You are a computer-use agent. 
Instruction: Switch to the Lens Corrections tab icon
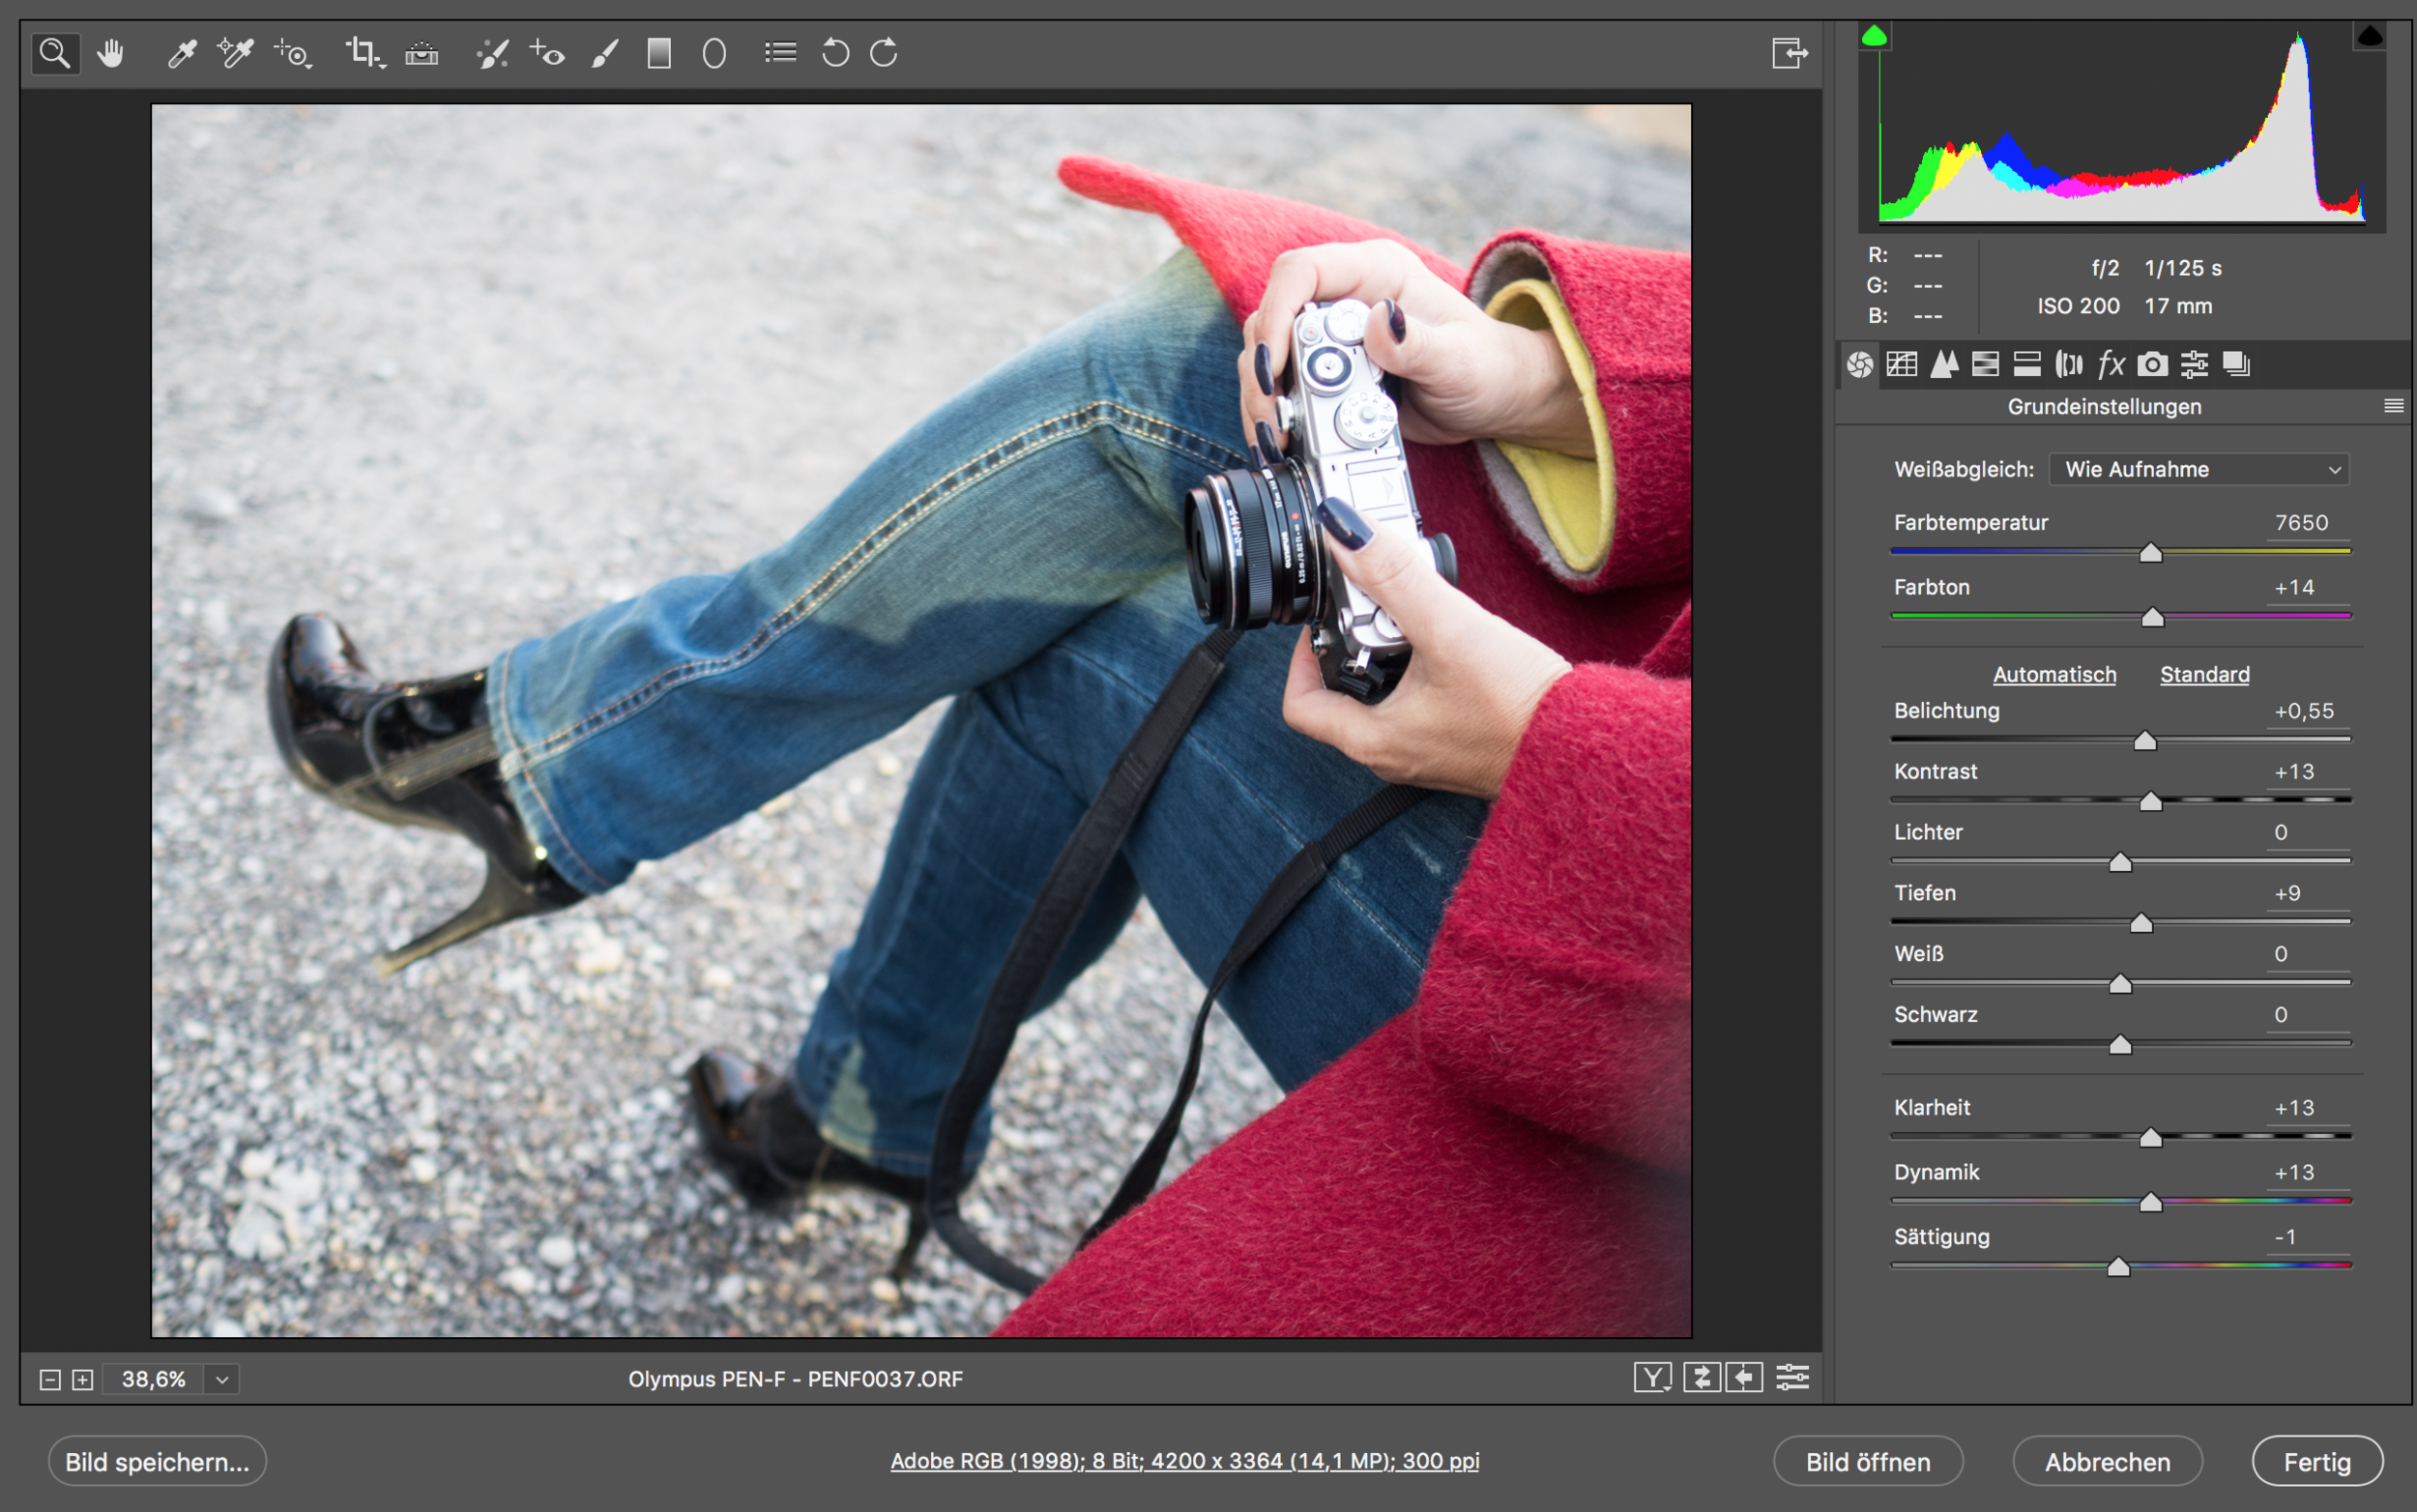pyautogui.click(x=2069, y=365)
